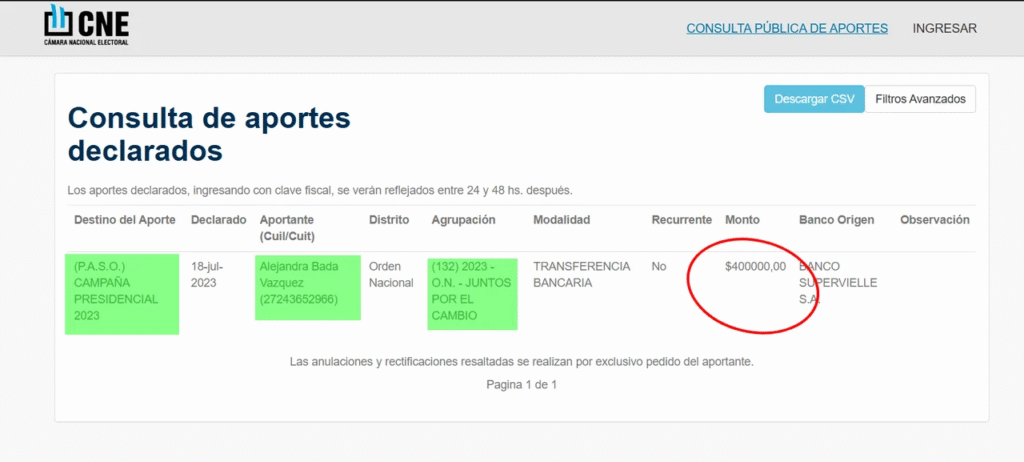Select the highlighted Campaña Presidencial 2023 cell
The image size is (1024, 462).
point(121,291)
